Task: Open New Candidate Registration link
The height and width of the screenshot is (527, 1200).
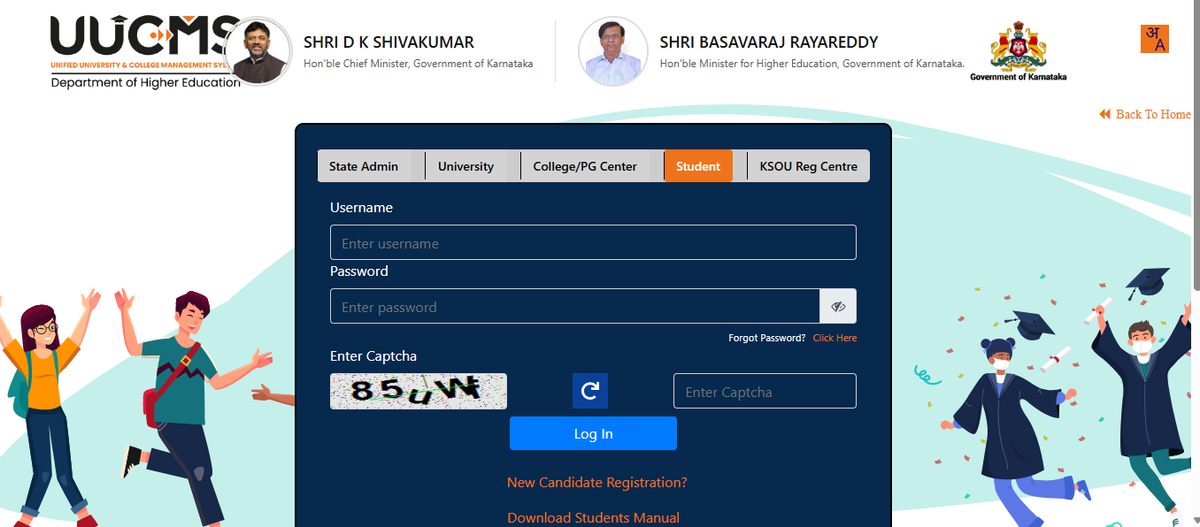Action: [597, 482]
